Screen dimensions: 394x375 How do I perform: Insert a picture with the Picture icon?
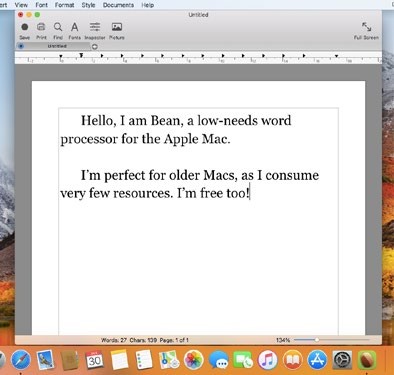[x=117, y=27]
